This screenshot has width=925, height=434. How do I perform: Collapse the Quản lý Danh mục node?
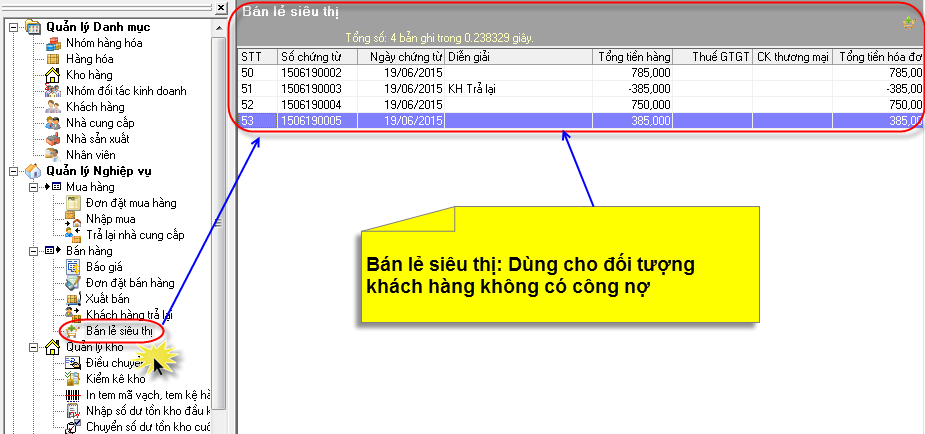pyautogui.click(x=13, y=27)
